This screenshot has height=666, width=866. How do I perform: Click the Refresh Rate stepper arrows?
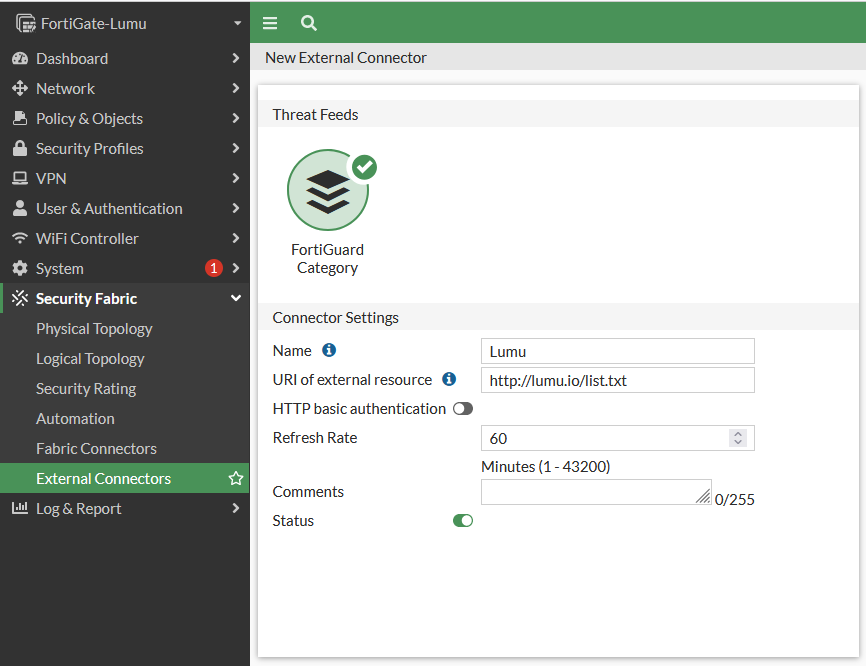pos(738,438)
